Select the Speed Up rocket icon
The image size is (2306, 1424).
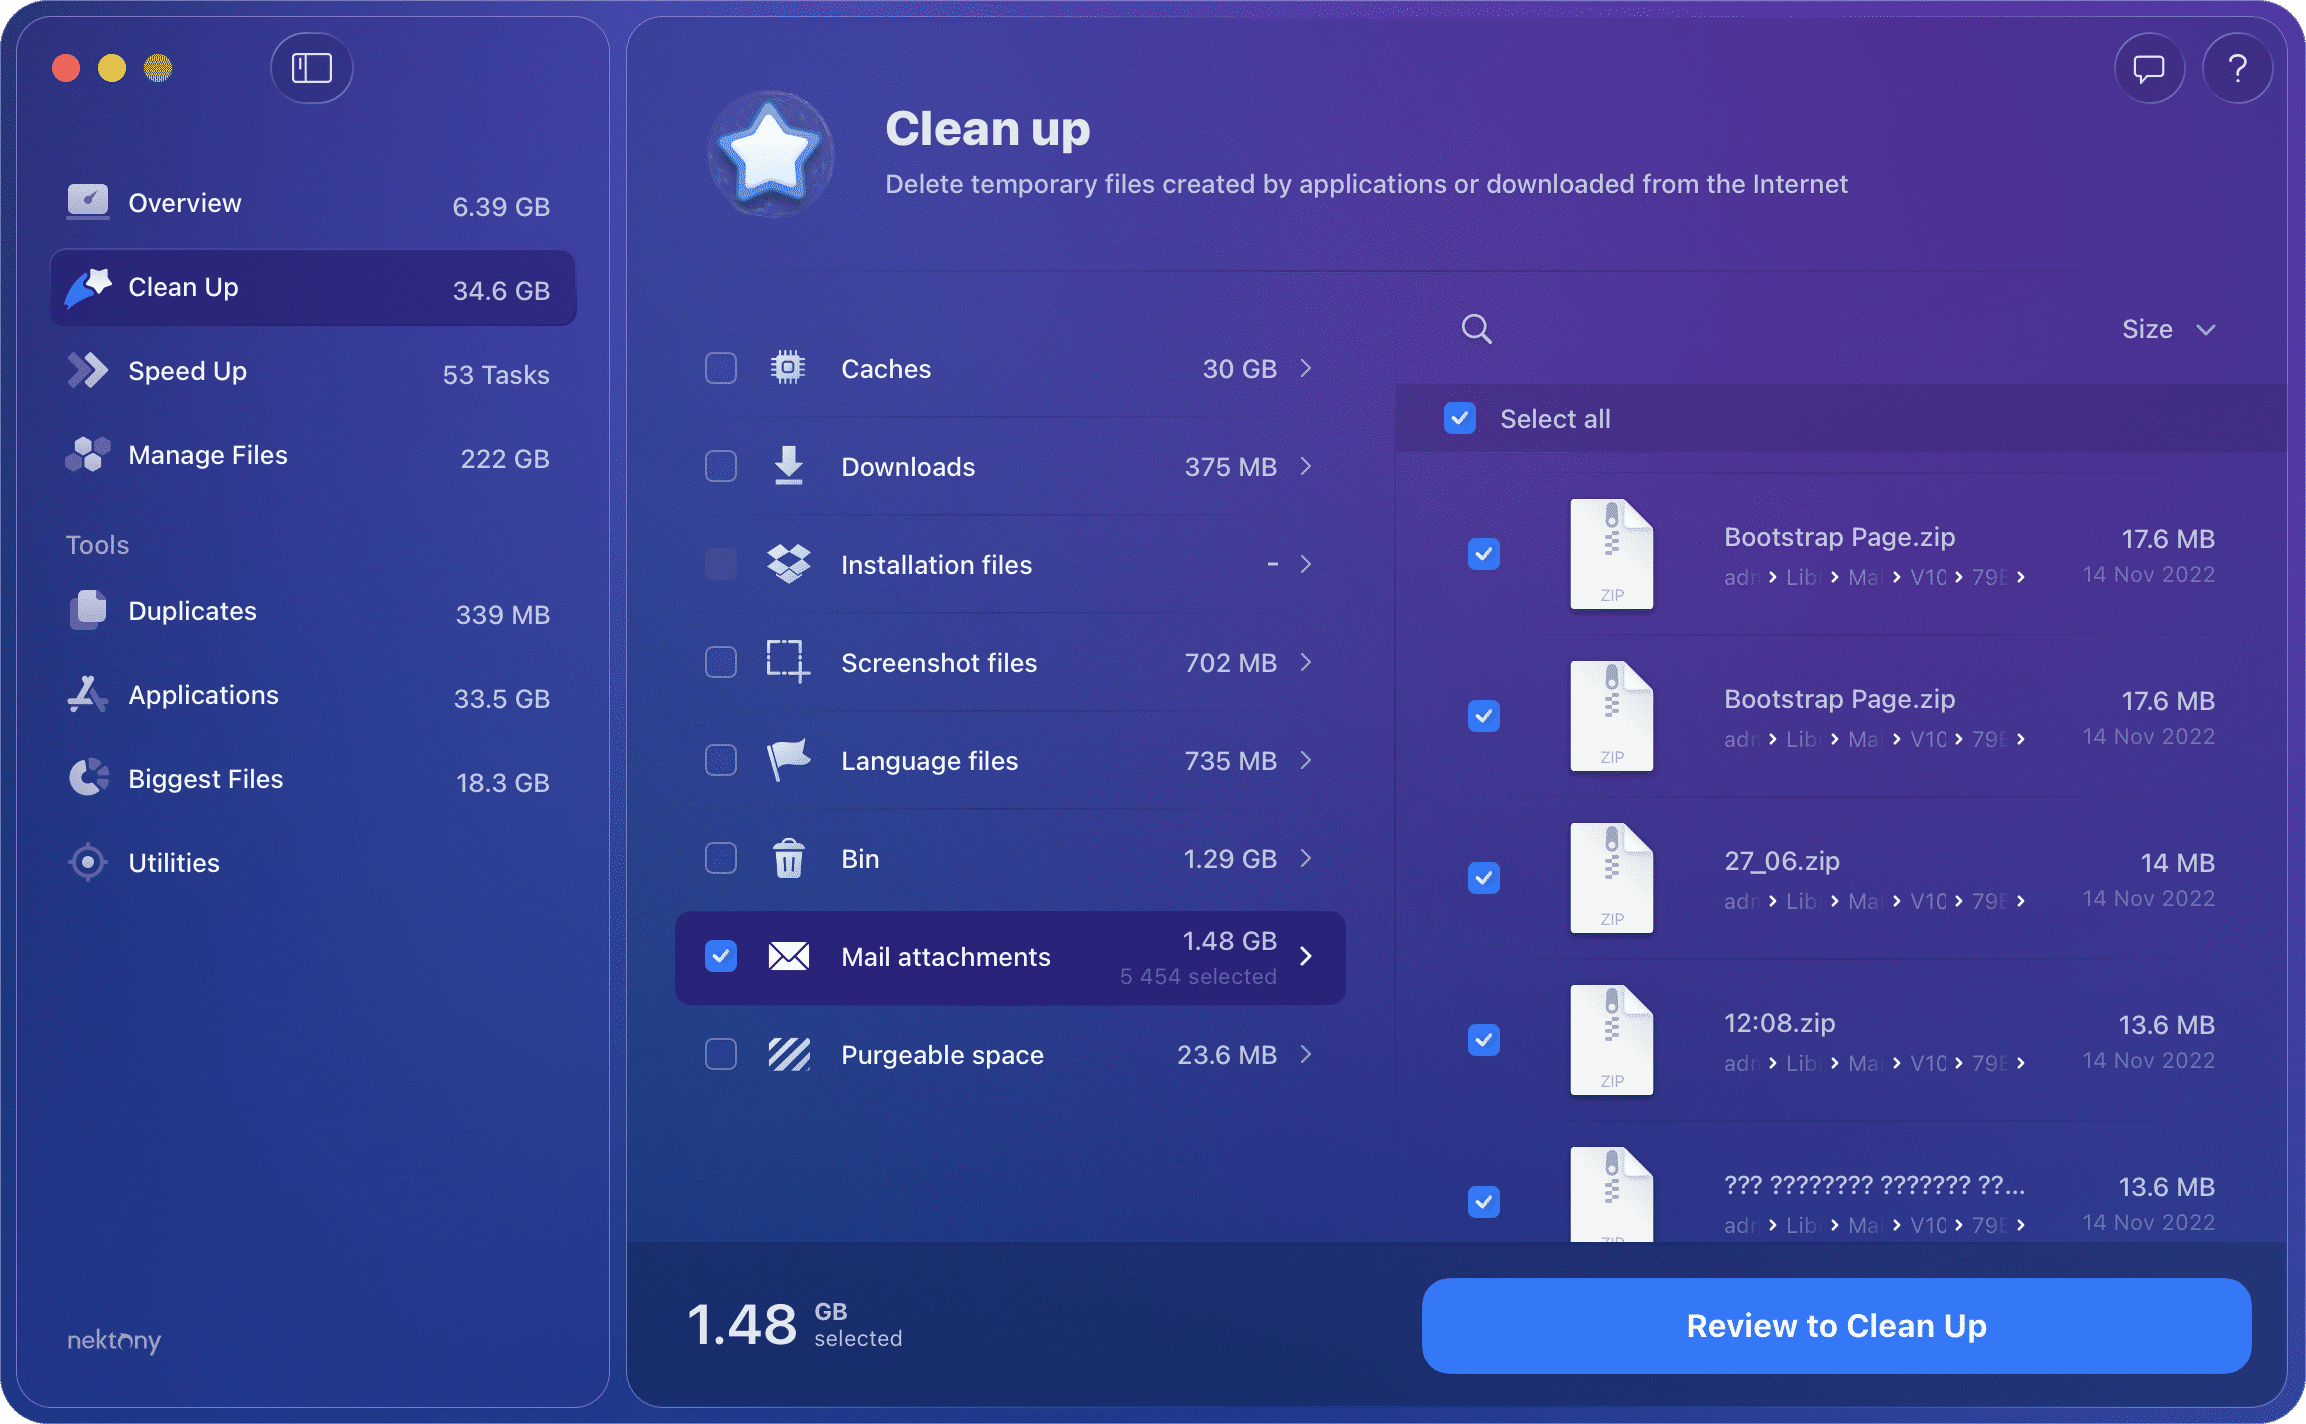coord(88,370)
